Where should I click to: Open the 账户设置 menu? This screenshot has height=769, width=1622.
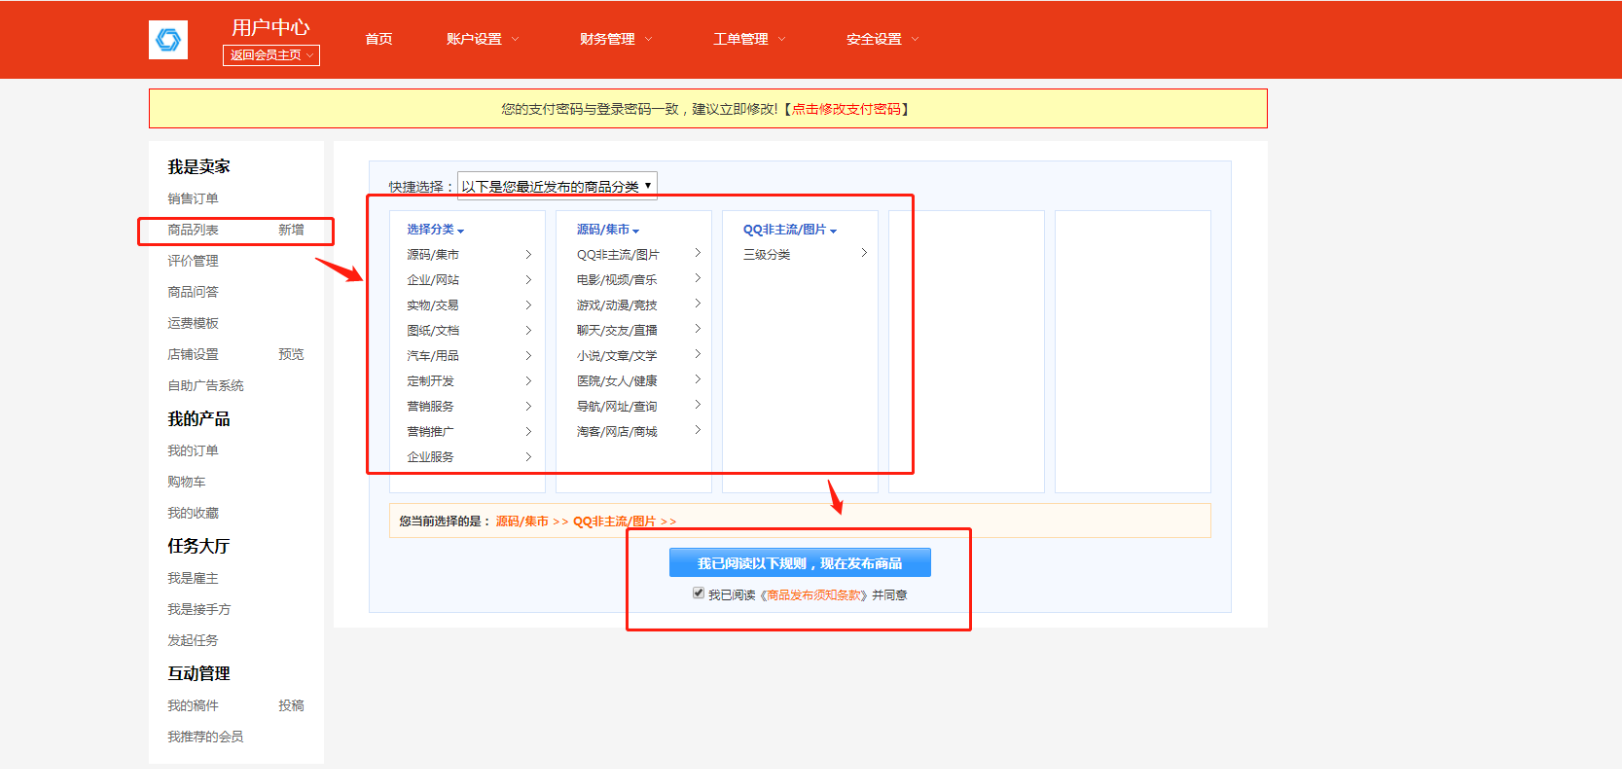482,39
